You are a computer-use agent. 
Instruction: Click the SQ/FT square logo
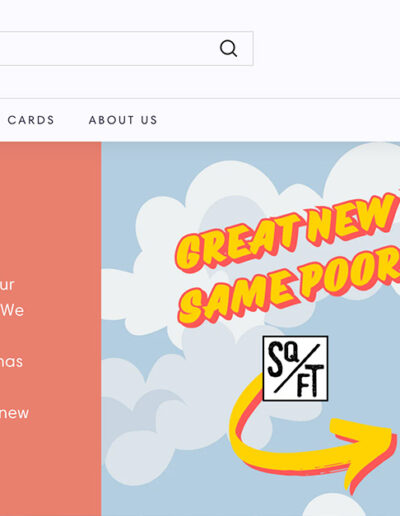pyautogui.click(x=295, y=368)
